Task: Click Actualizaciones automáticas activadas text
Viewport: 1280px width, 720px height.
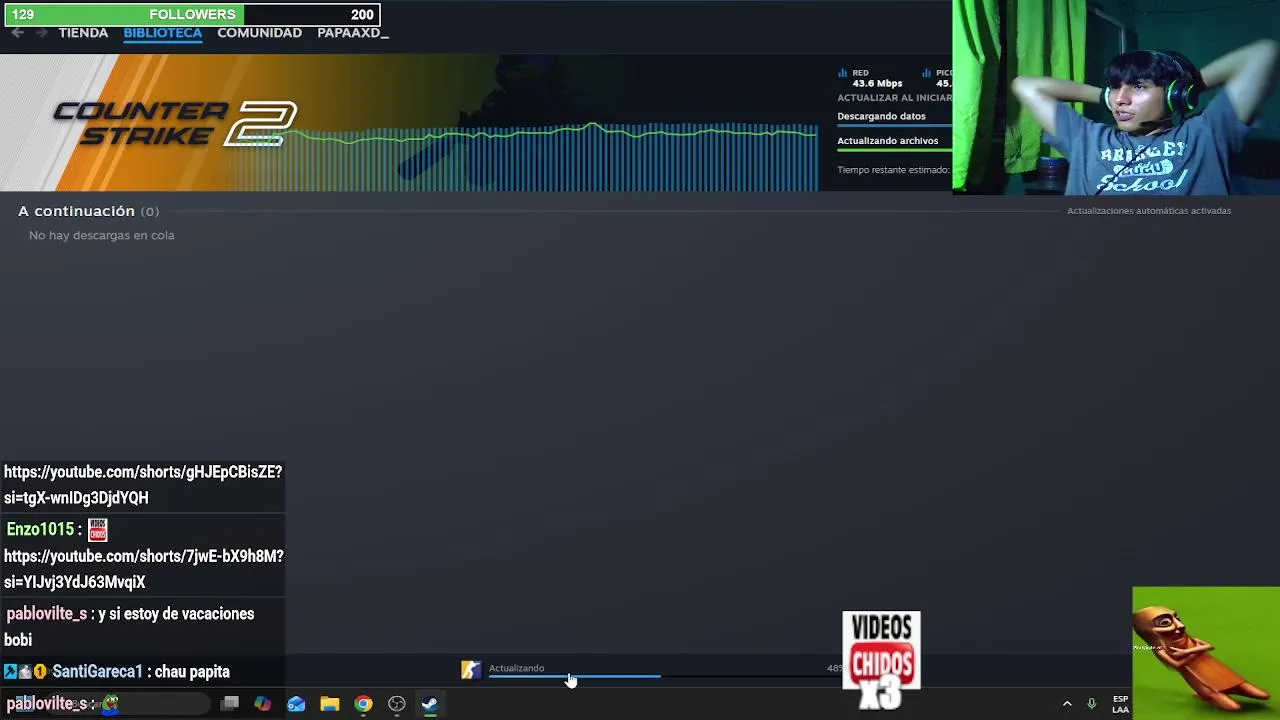Action: pyautogui.click(x=1149, y=211)
